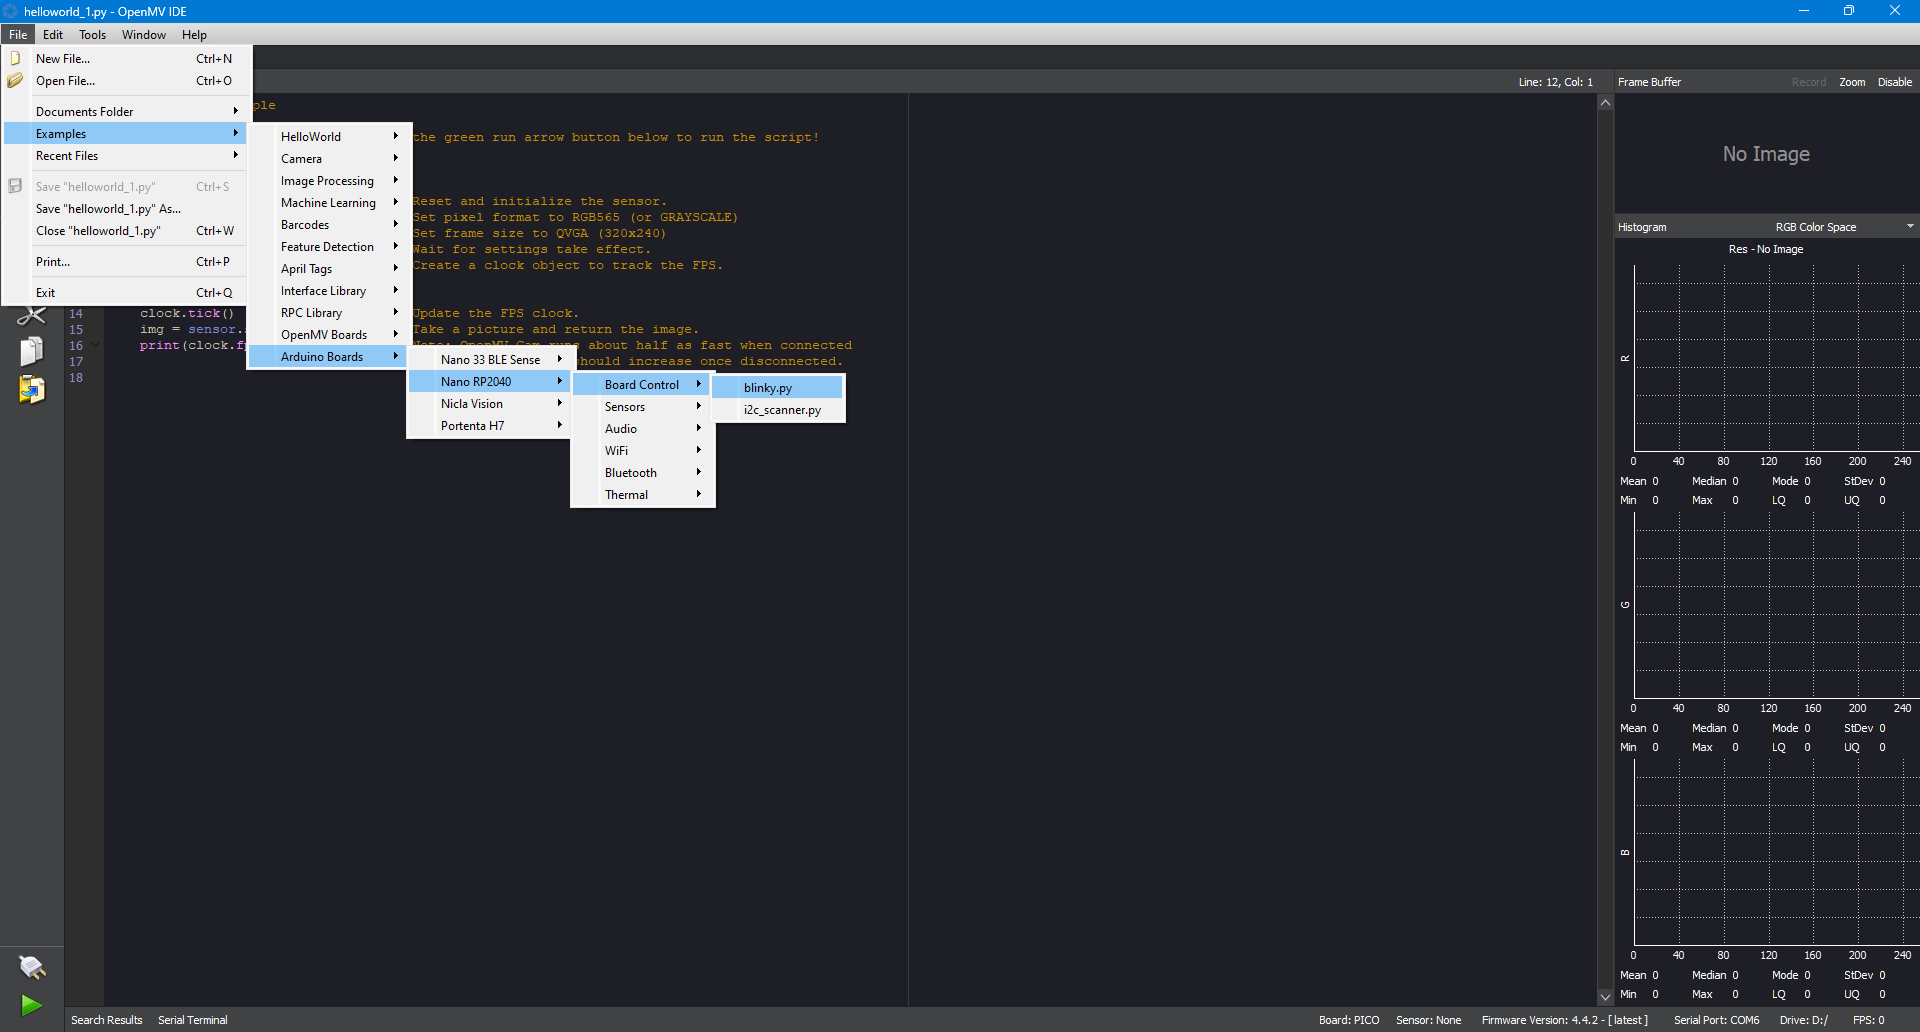Image resolution: width=1920 pixels, height=1032 pixels.
Task: Expand the April Tags examples submenu
Action: [328, 269]
